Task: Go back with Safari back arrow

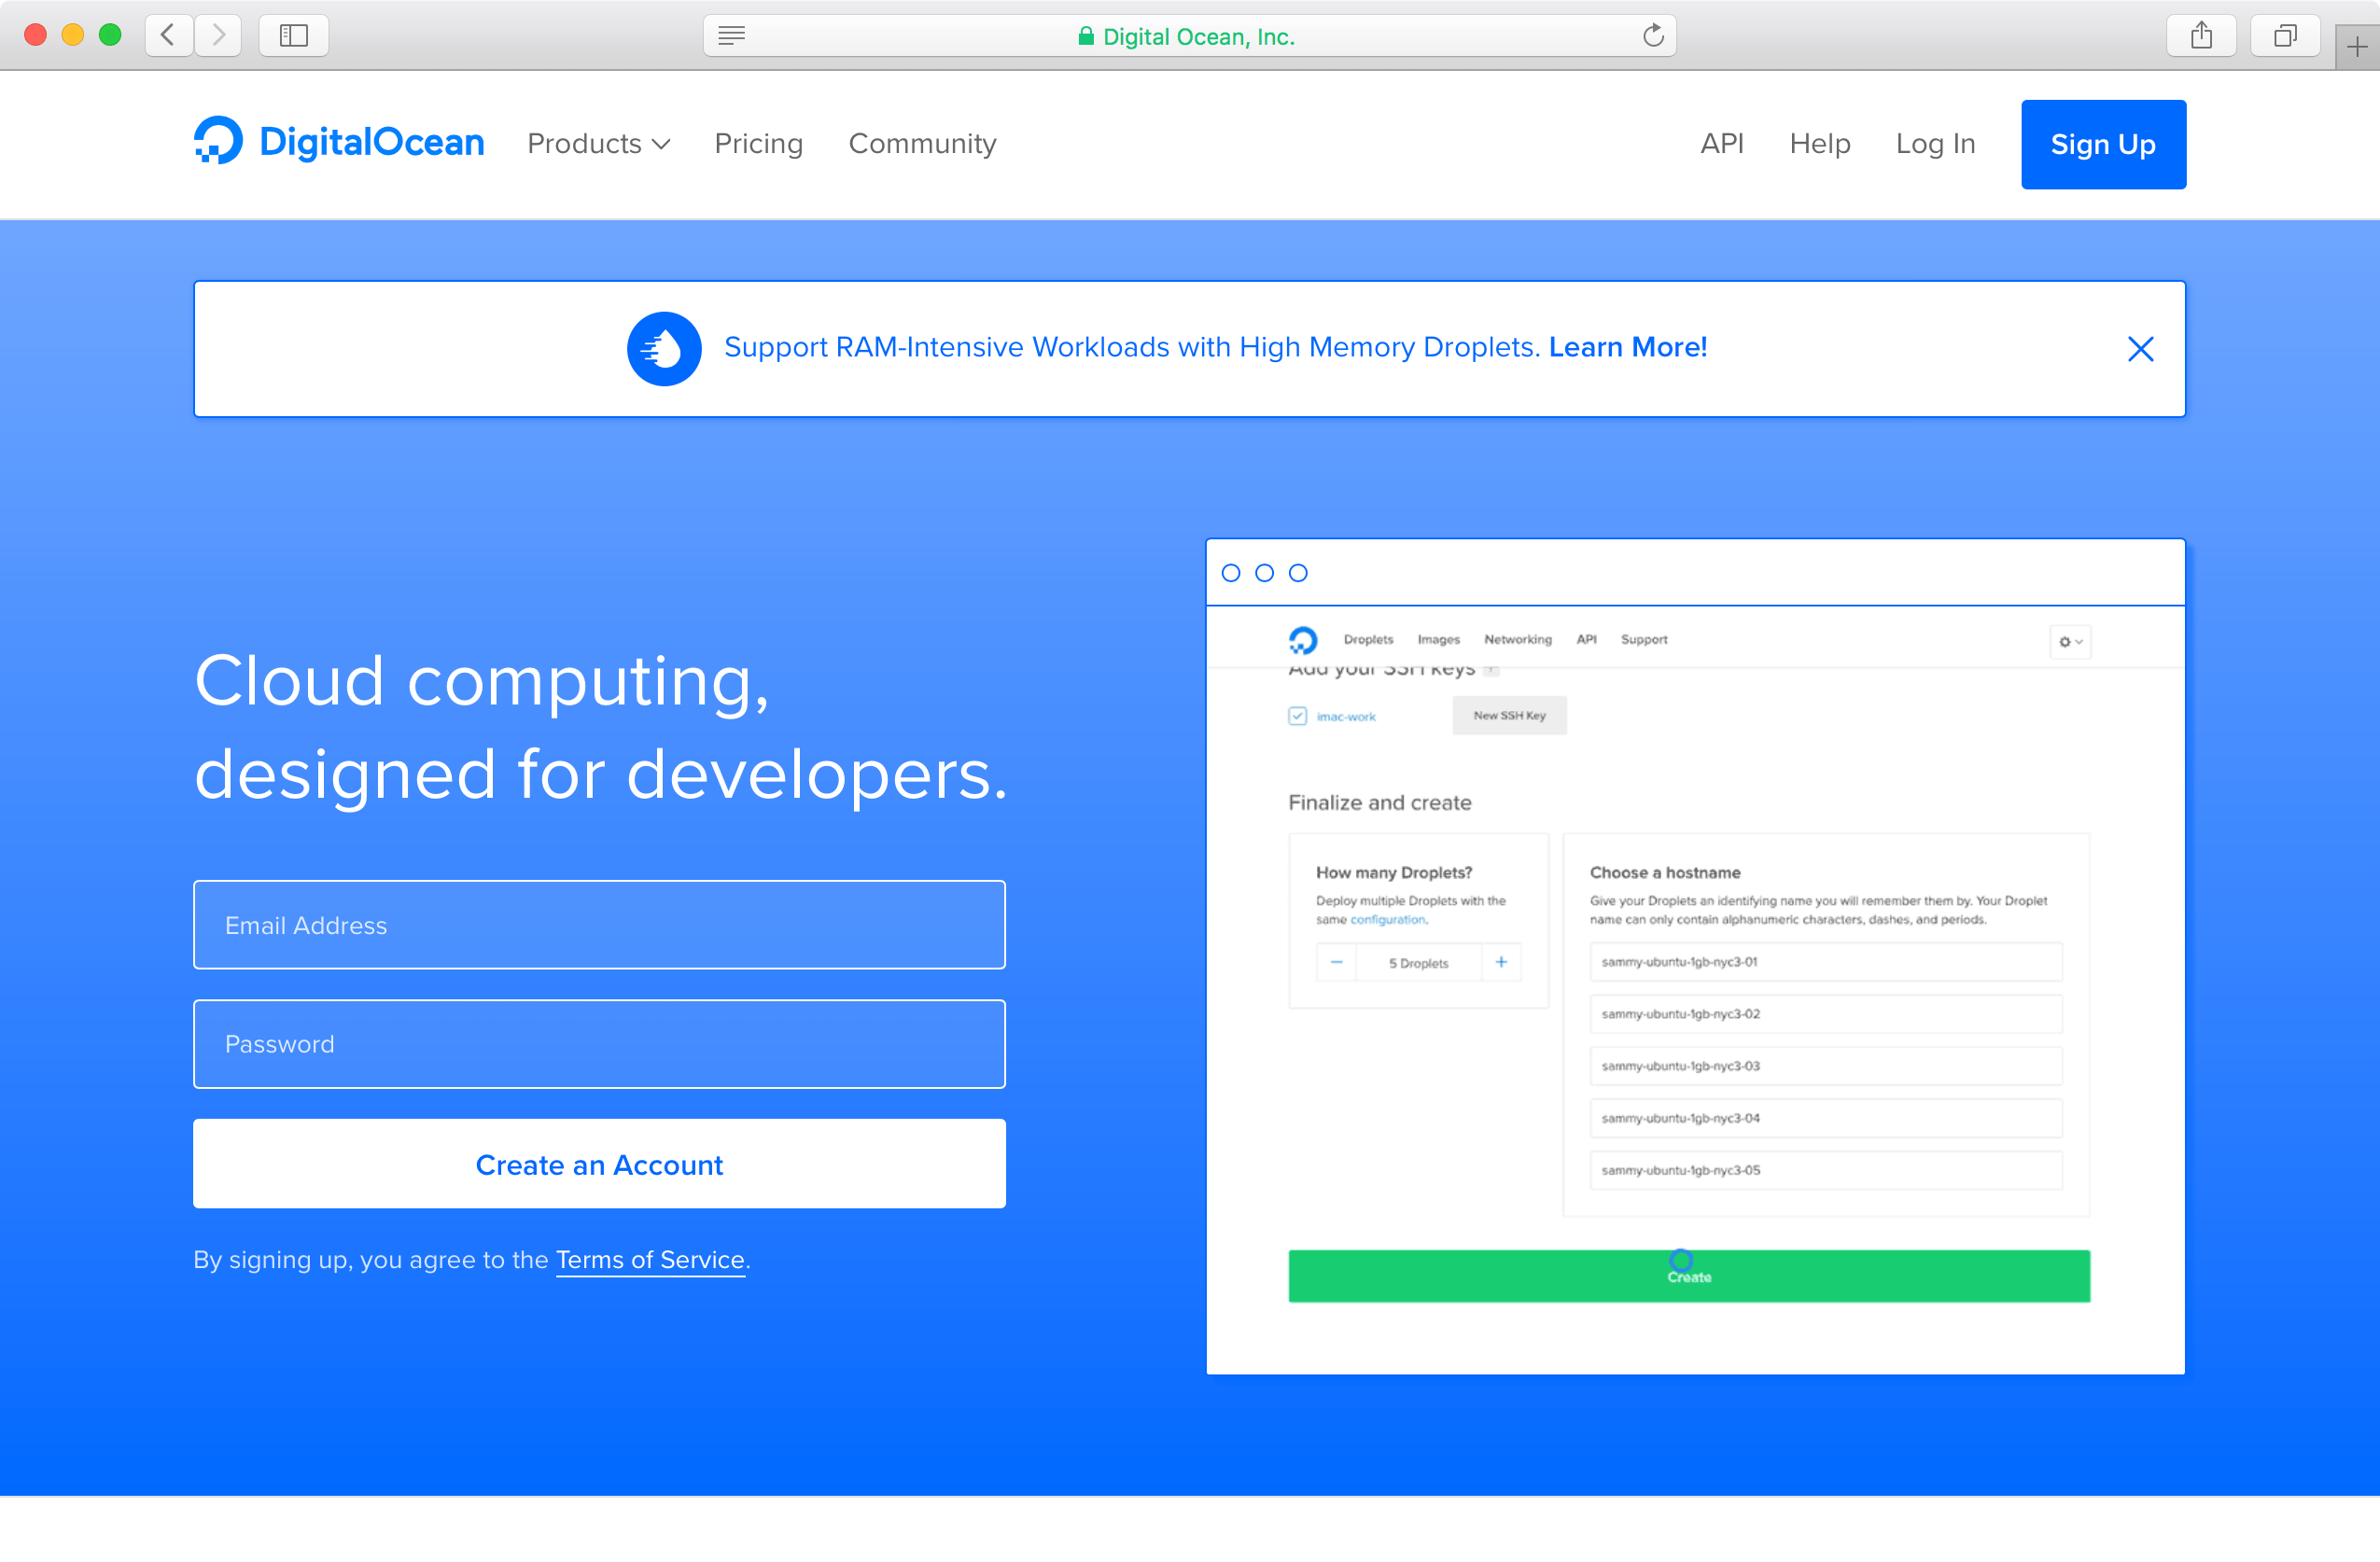Action: 168,36
